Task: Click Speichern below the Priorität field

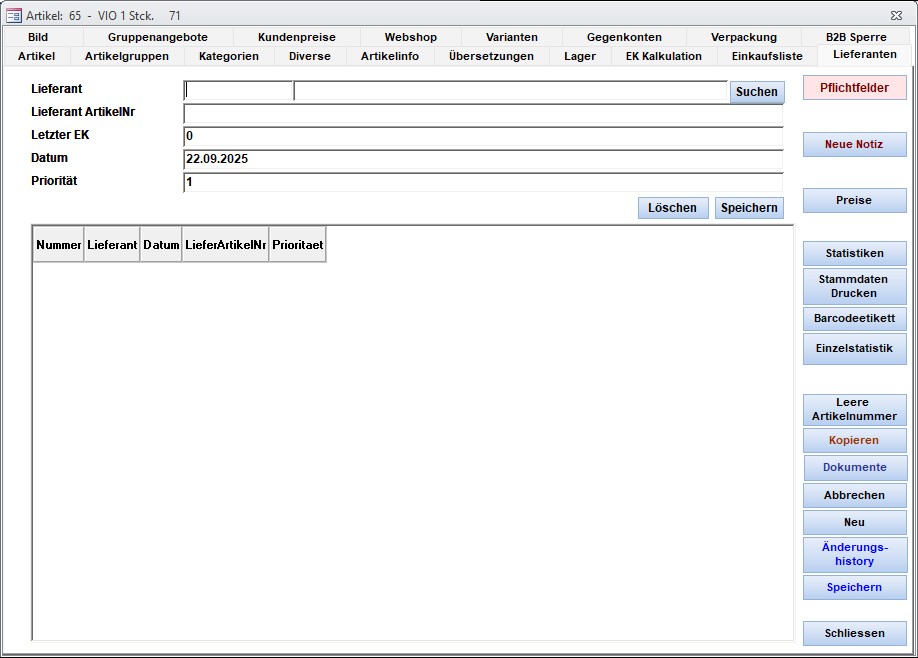Action: [x=749, y=208]
